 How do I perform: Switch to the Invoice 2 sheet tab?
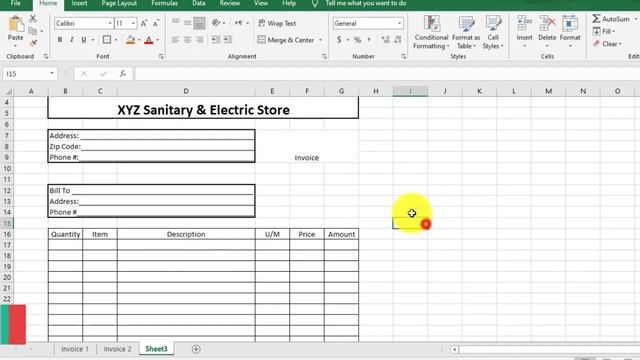tap(118, 349)
